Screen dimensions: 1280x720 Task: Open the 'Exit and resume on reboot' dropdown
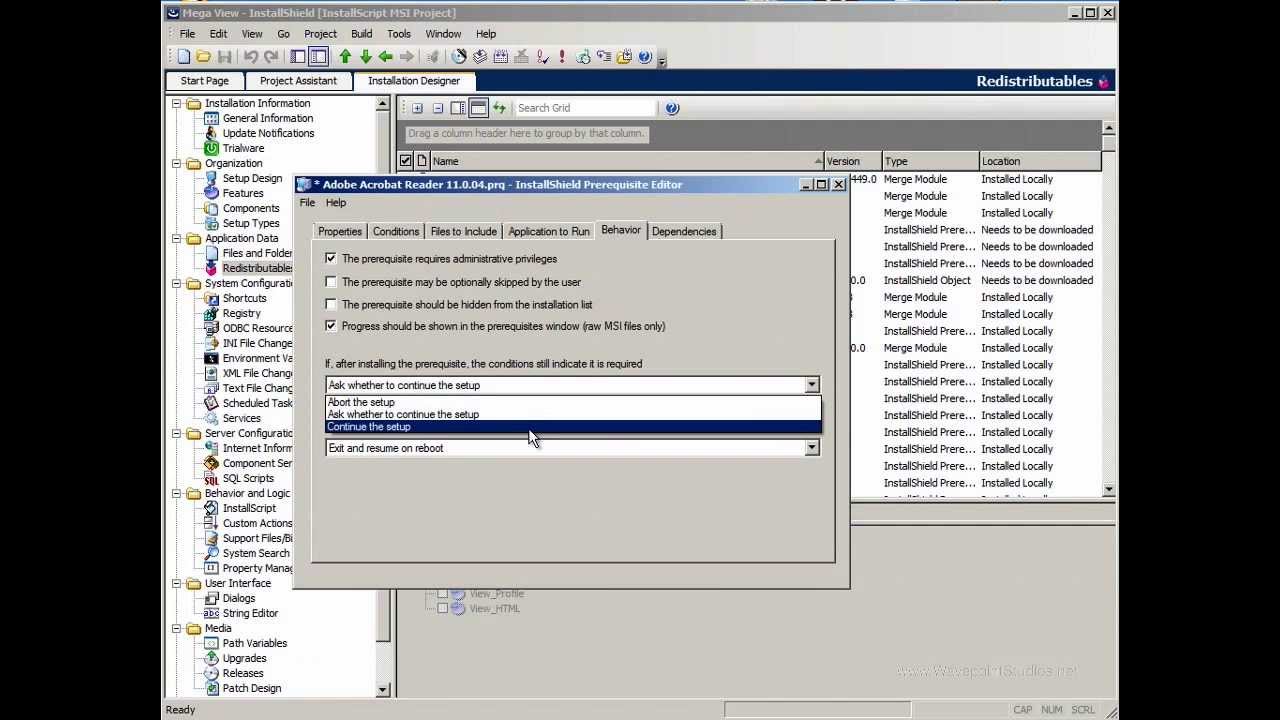click(x=811, y=448)
